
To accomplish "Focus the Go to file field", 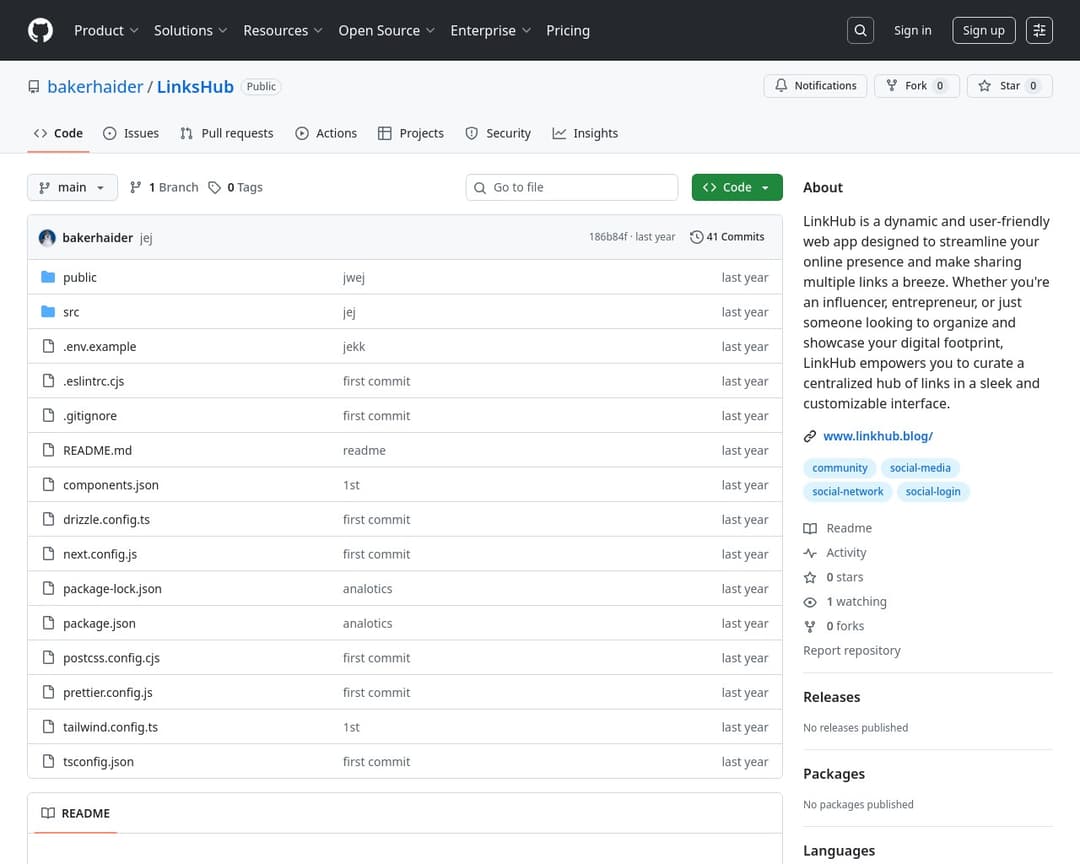I will pyautogui.click(x=572, y=187).
